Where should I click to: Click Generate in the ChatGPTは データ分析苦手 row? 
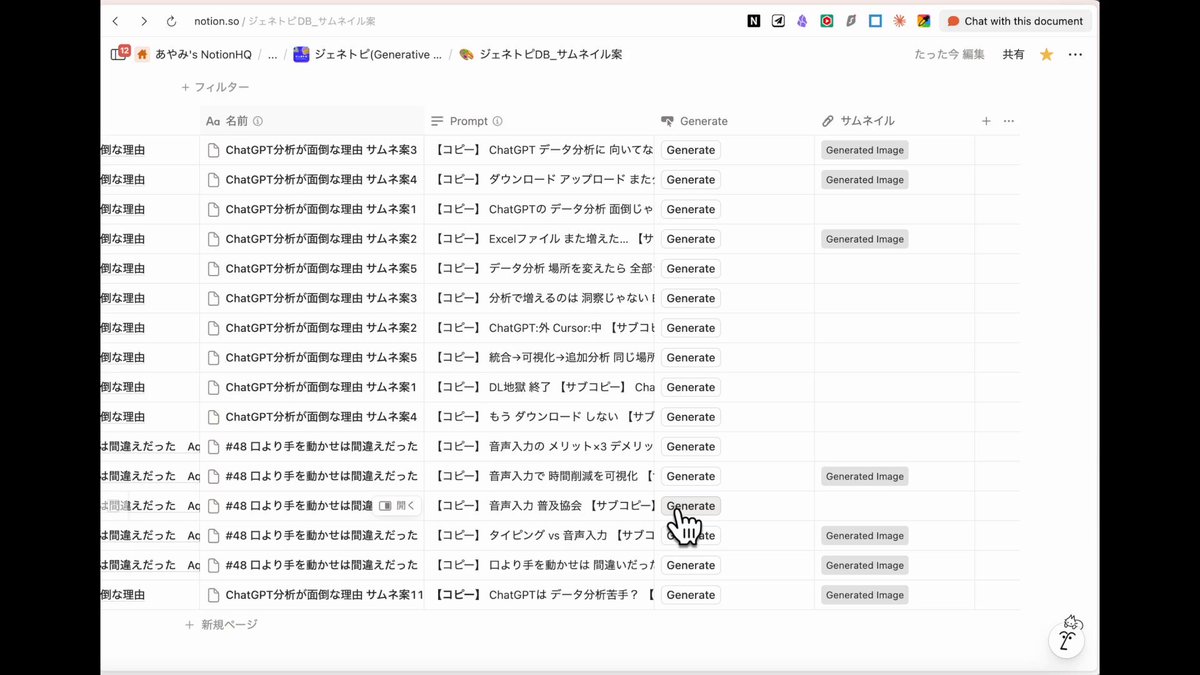[690, 595]
